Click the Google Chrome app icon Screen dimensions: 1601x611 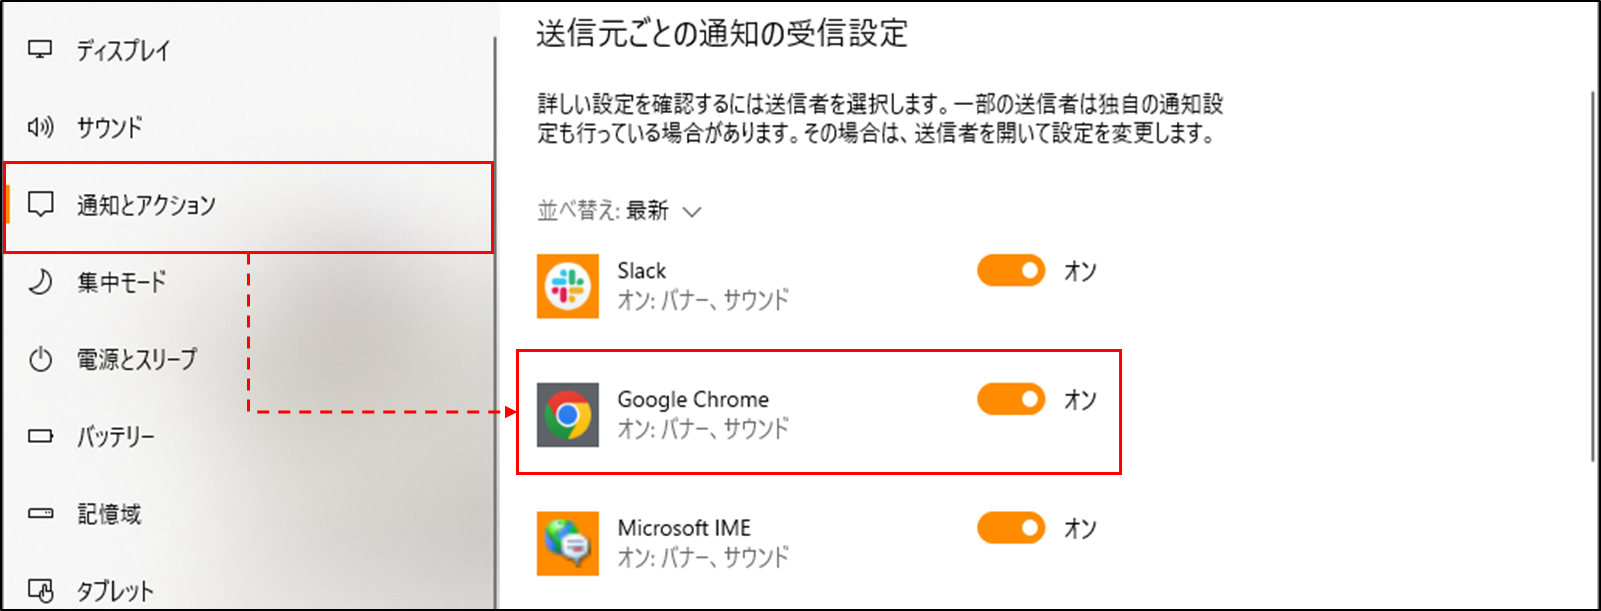point(568,414)
